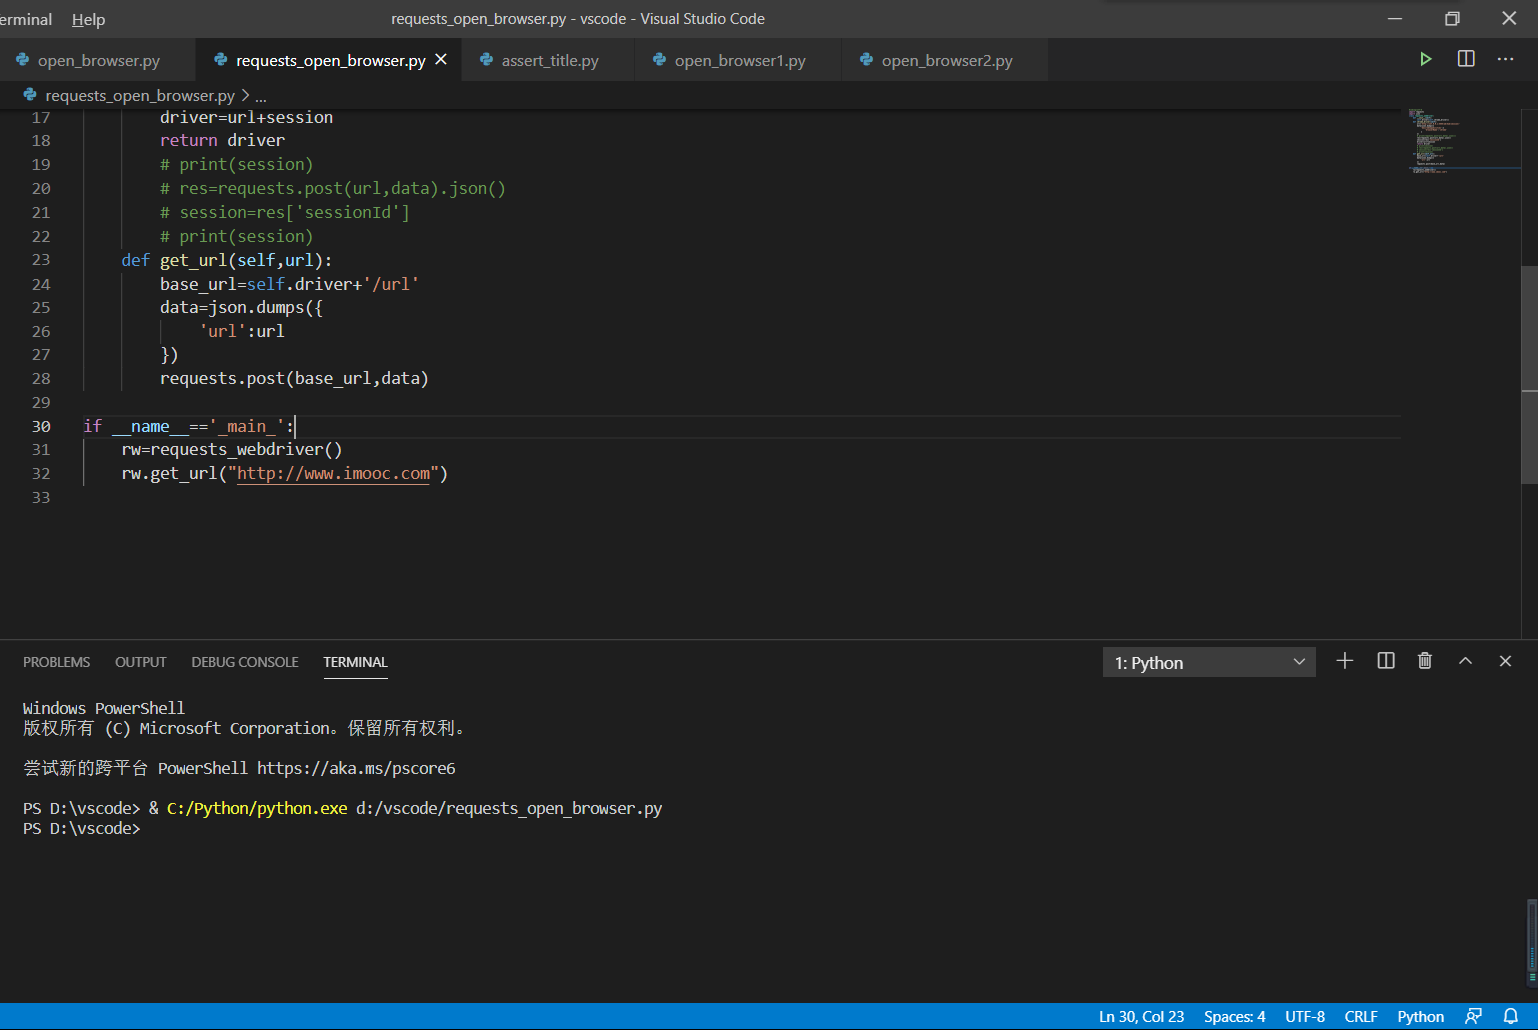This screenshot has height=1030, width=1538.
Task: Click the https://aka.ms/pscore6 link in terminal
Action: click(x=356, y=768)
